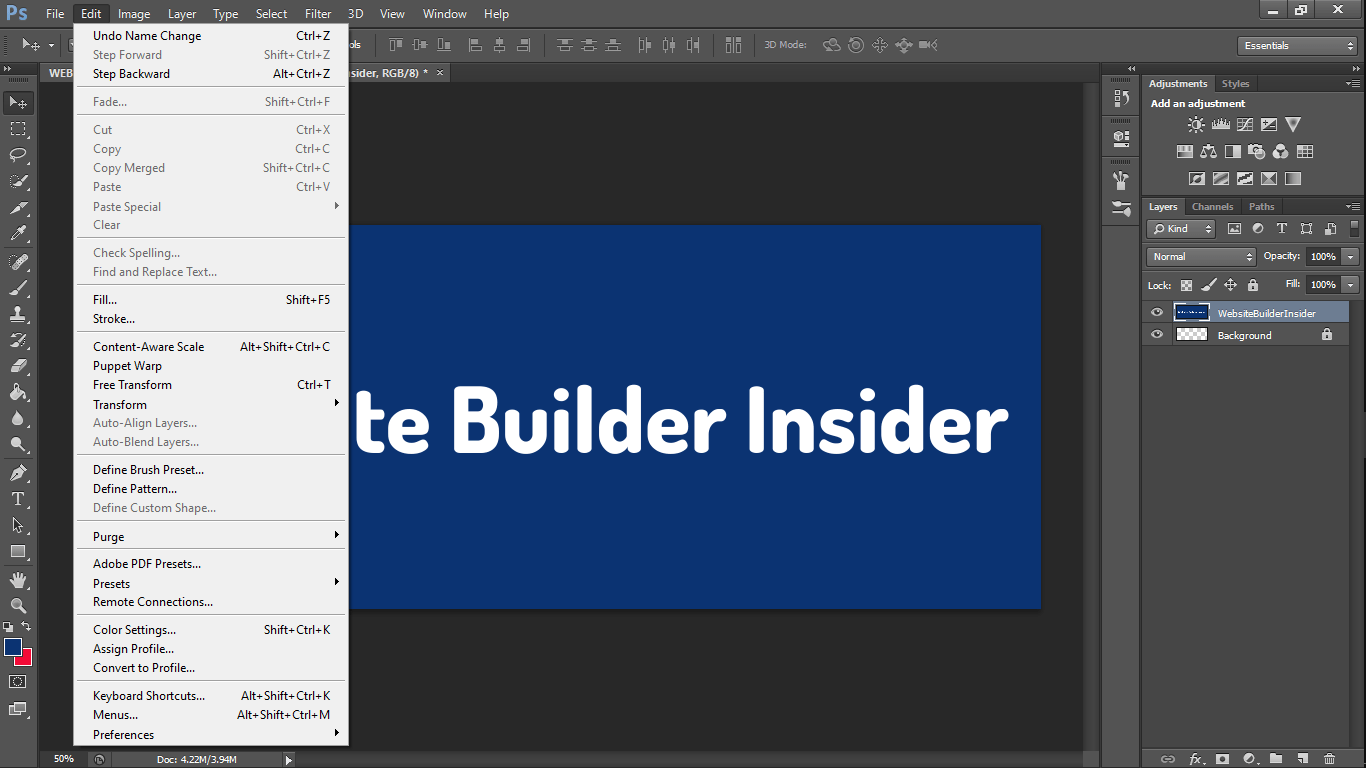1366x768 pixels.
Task: Expand the Opacity dropdown arrow
Action: point(1350,256)
